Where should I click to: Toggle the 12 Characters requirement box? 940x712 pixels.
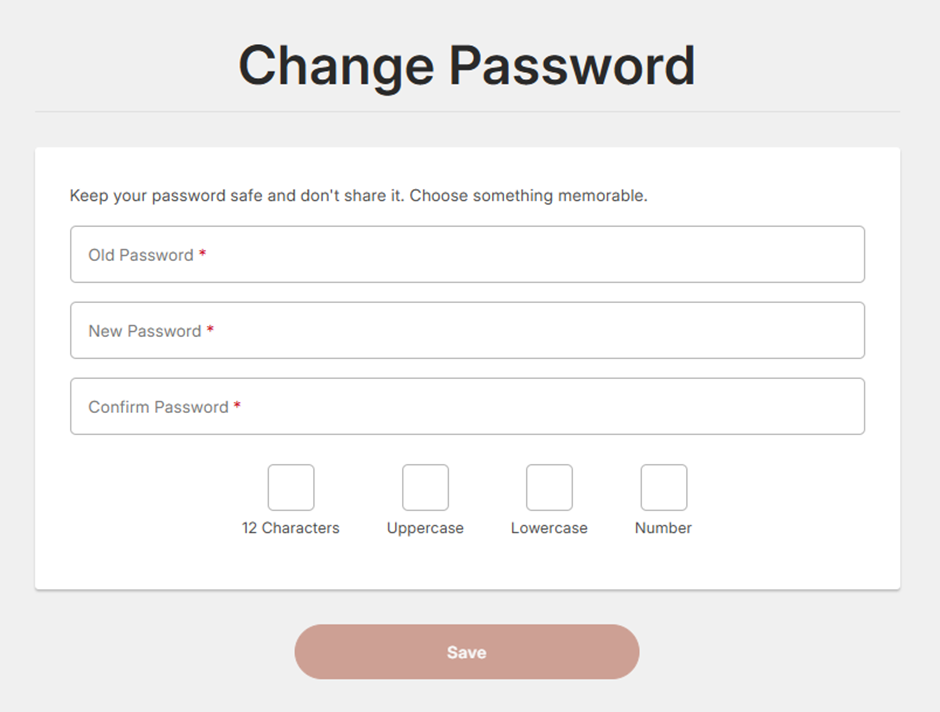click(291, 488)
